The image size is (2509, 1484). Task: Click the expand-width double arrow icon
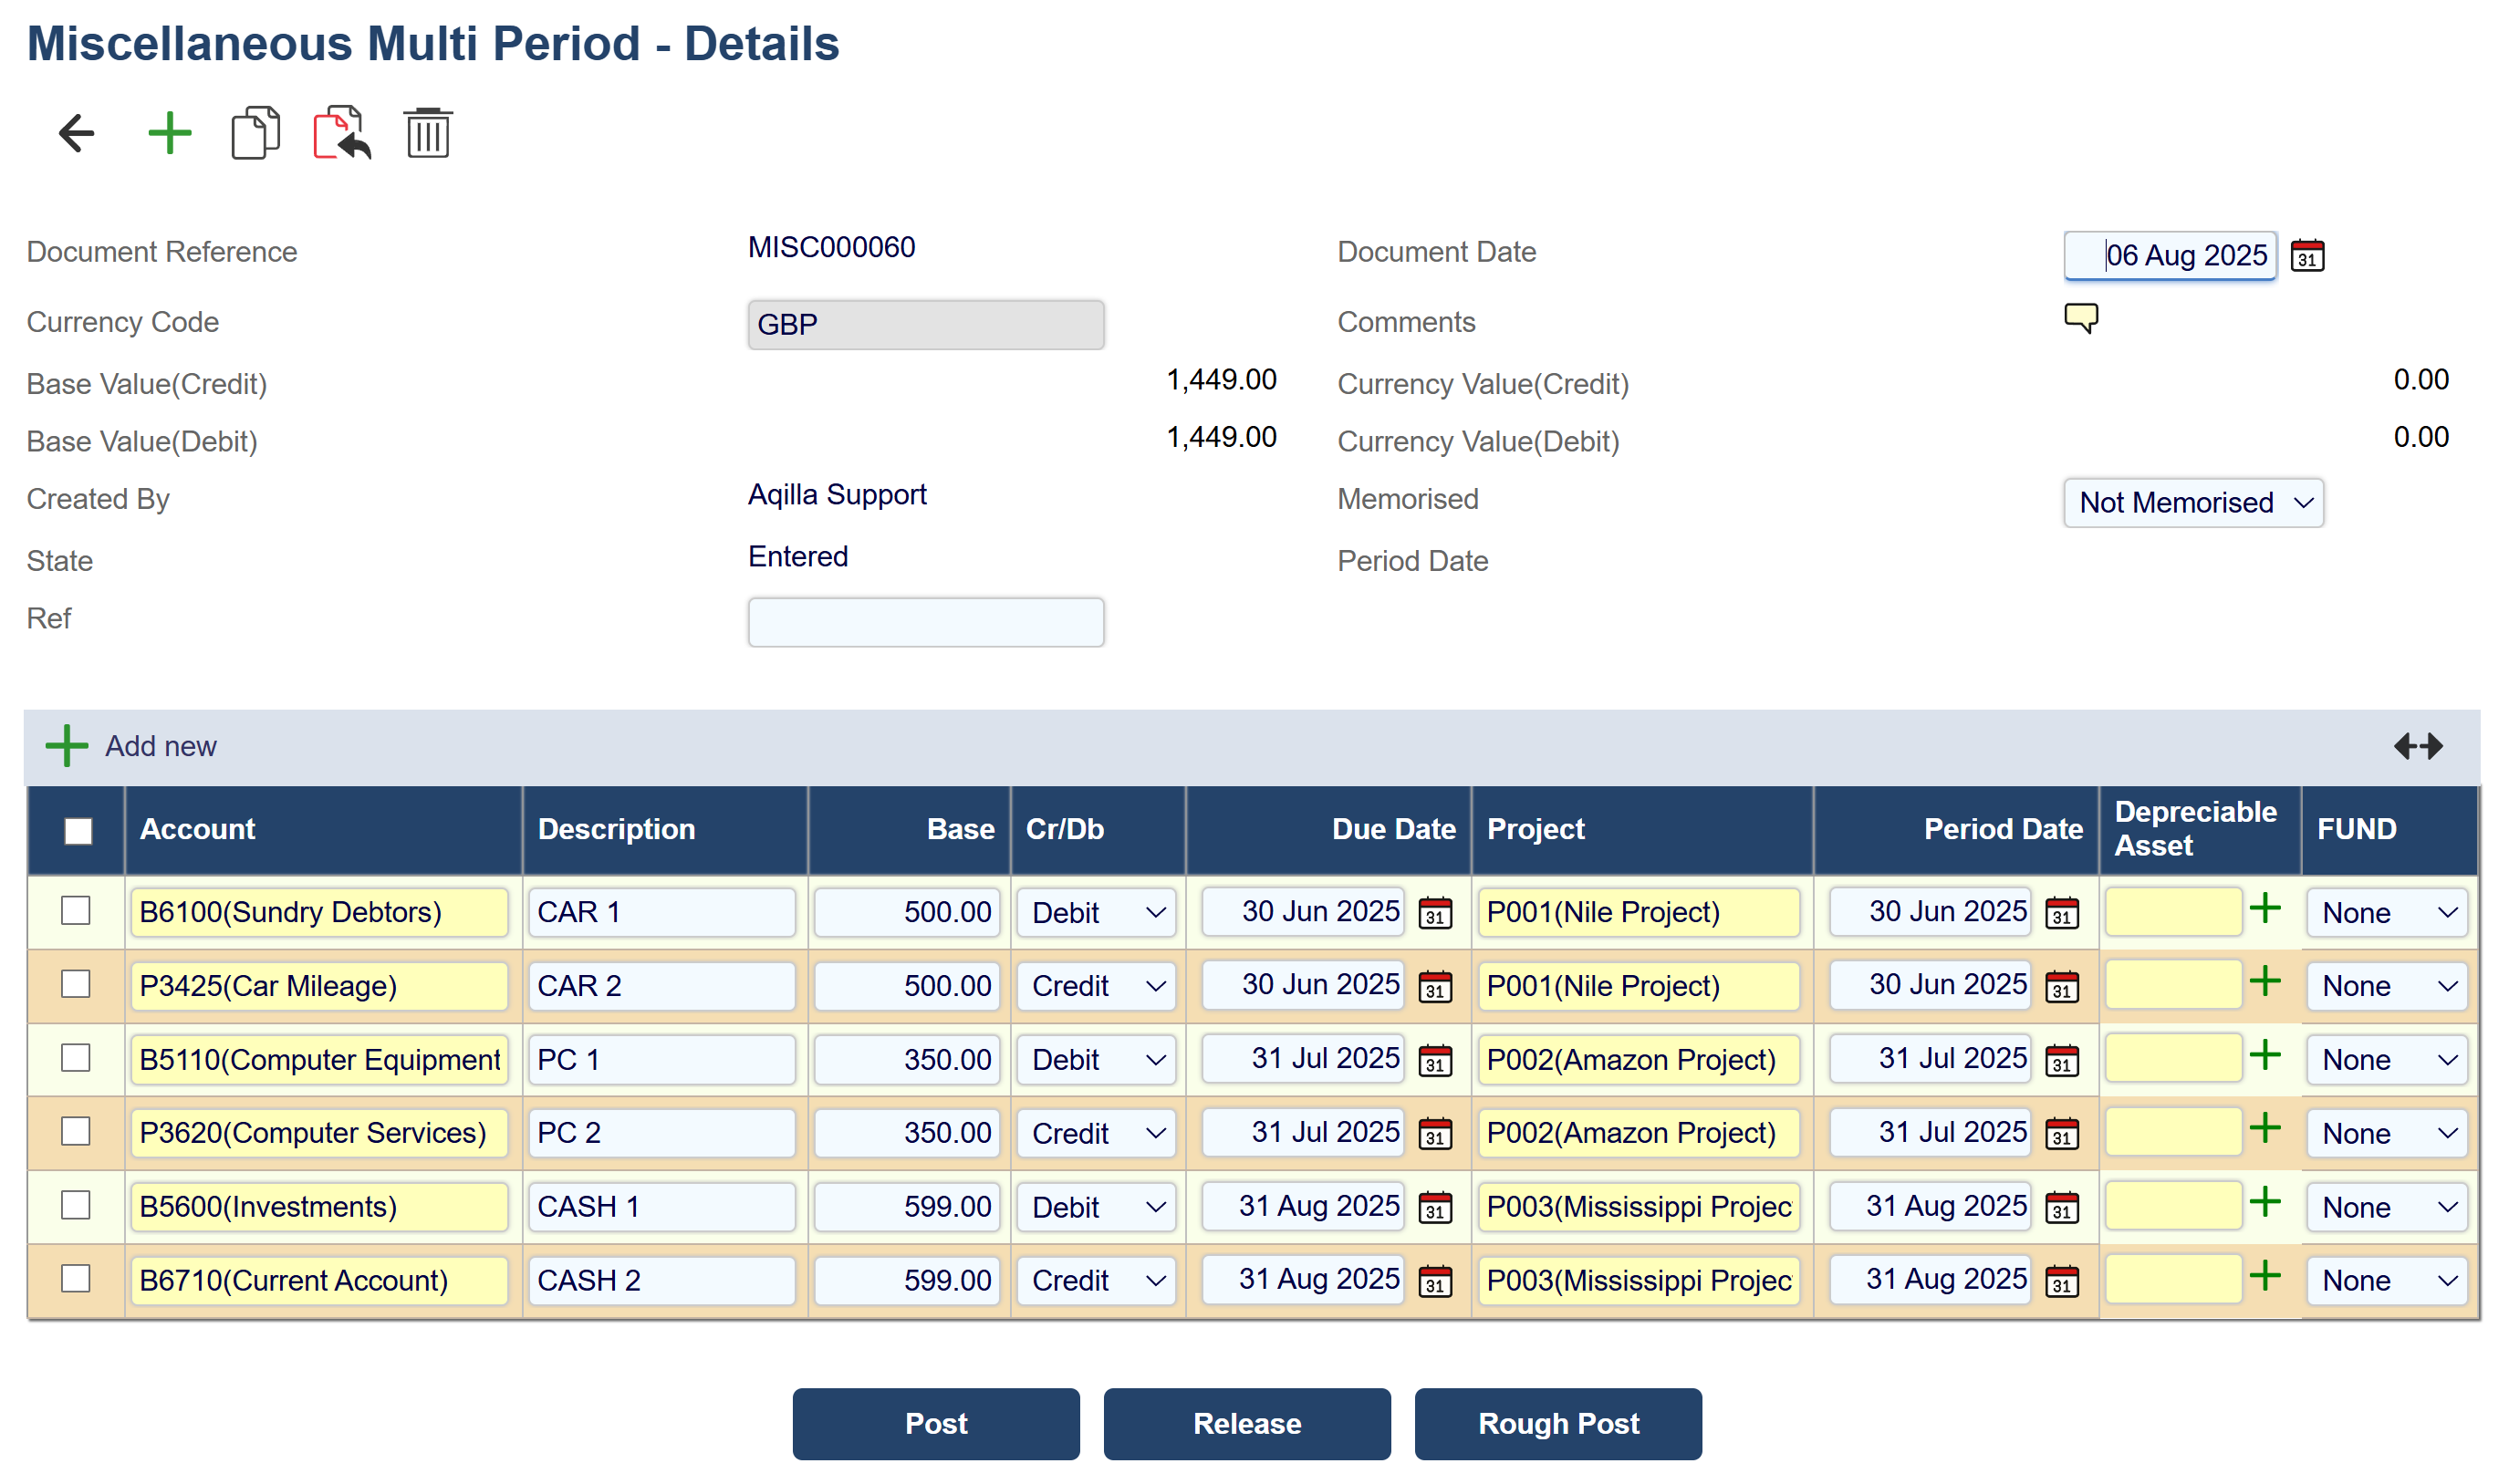point(2417,746)
